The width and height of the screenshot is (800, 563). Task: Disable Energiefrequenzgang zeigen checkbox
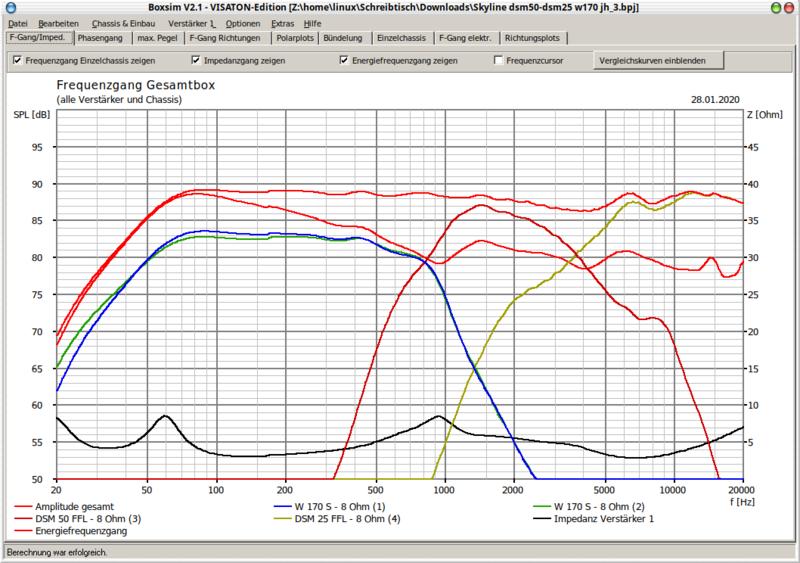[x=345, y=61]
